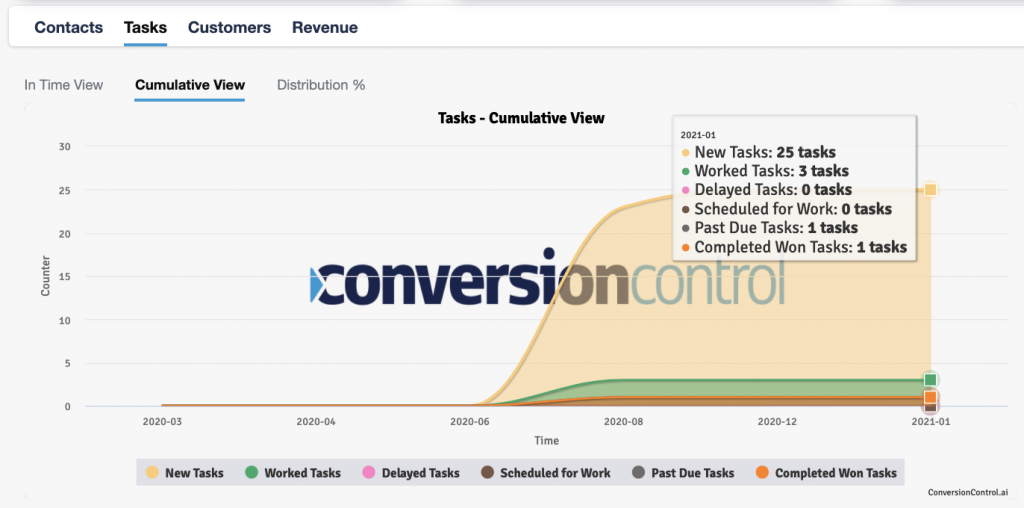1024x508 pixels.
Task: Open the Contacts tab
Action: click(x=68, y=28)
